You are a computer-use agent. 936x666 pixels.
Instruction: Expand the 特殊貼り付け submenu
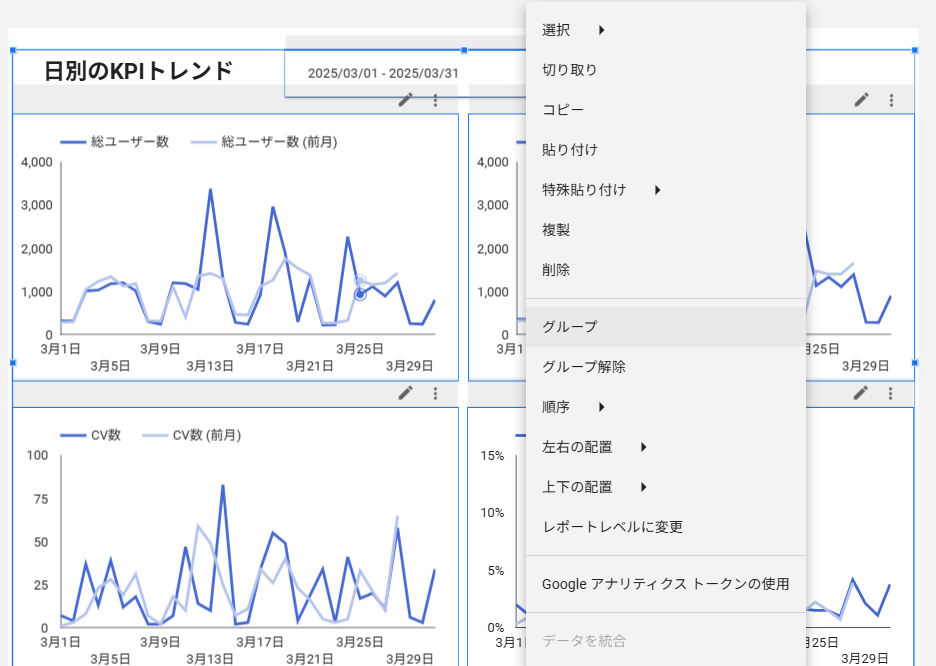click(x=601, y=190)
